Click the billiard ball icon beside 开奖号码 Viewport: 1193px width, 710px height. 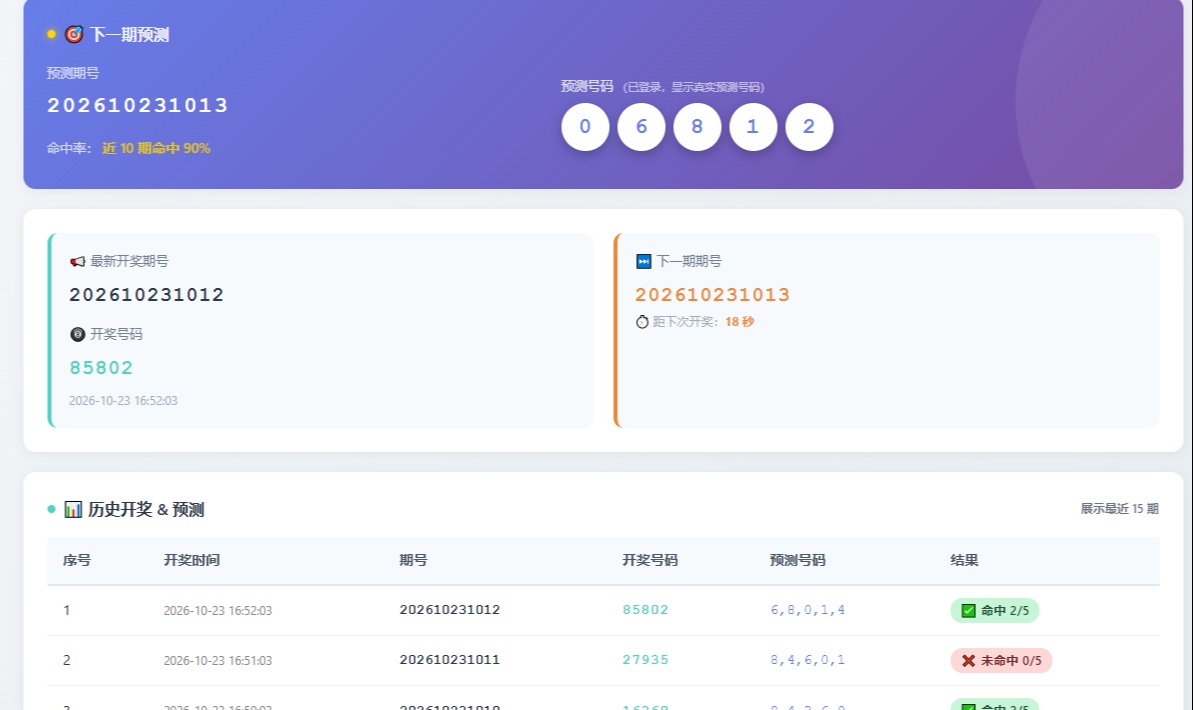point(78,334)
